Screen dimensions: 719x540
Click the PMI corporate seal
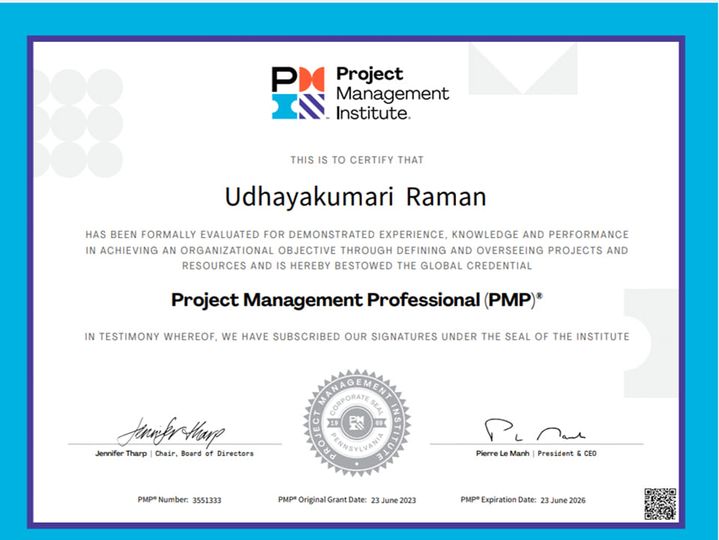[x=357, y=423]
